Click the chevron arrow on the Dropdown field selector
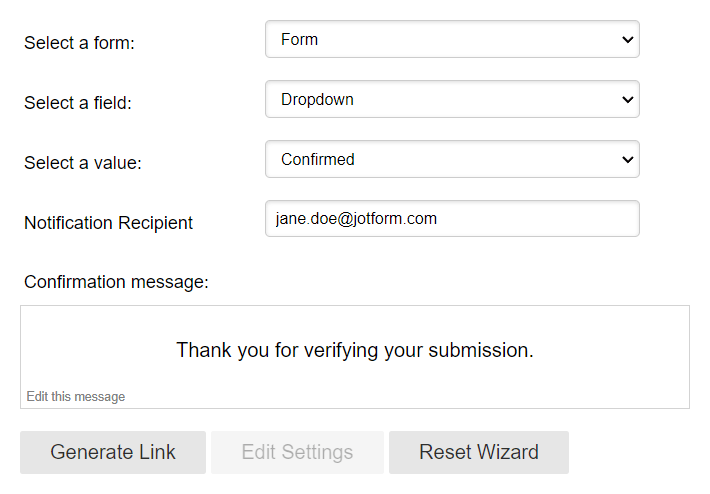 (627, 100)
